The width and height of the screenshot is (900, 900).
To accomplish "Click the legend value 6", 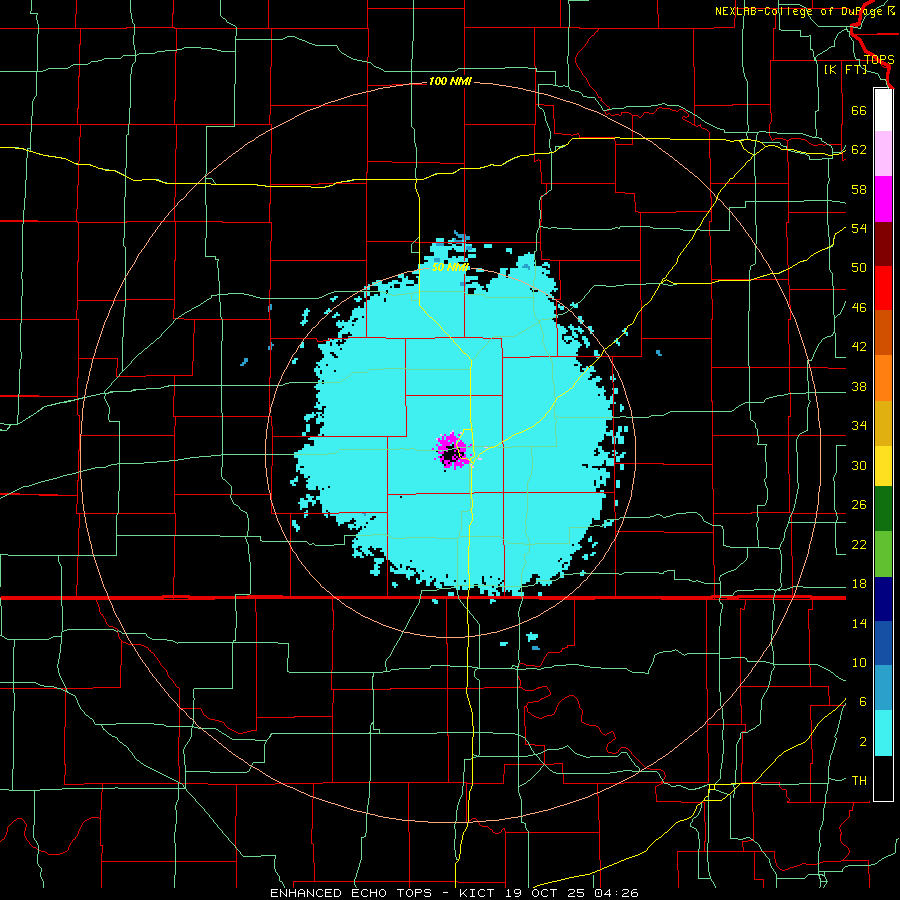I will pos(863,702).
